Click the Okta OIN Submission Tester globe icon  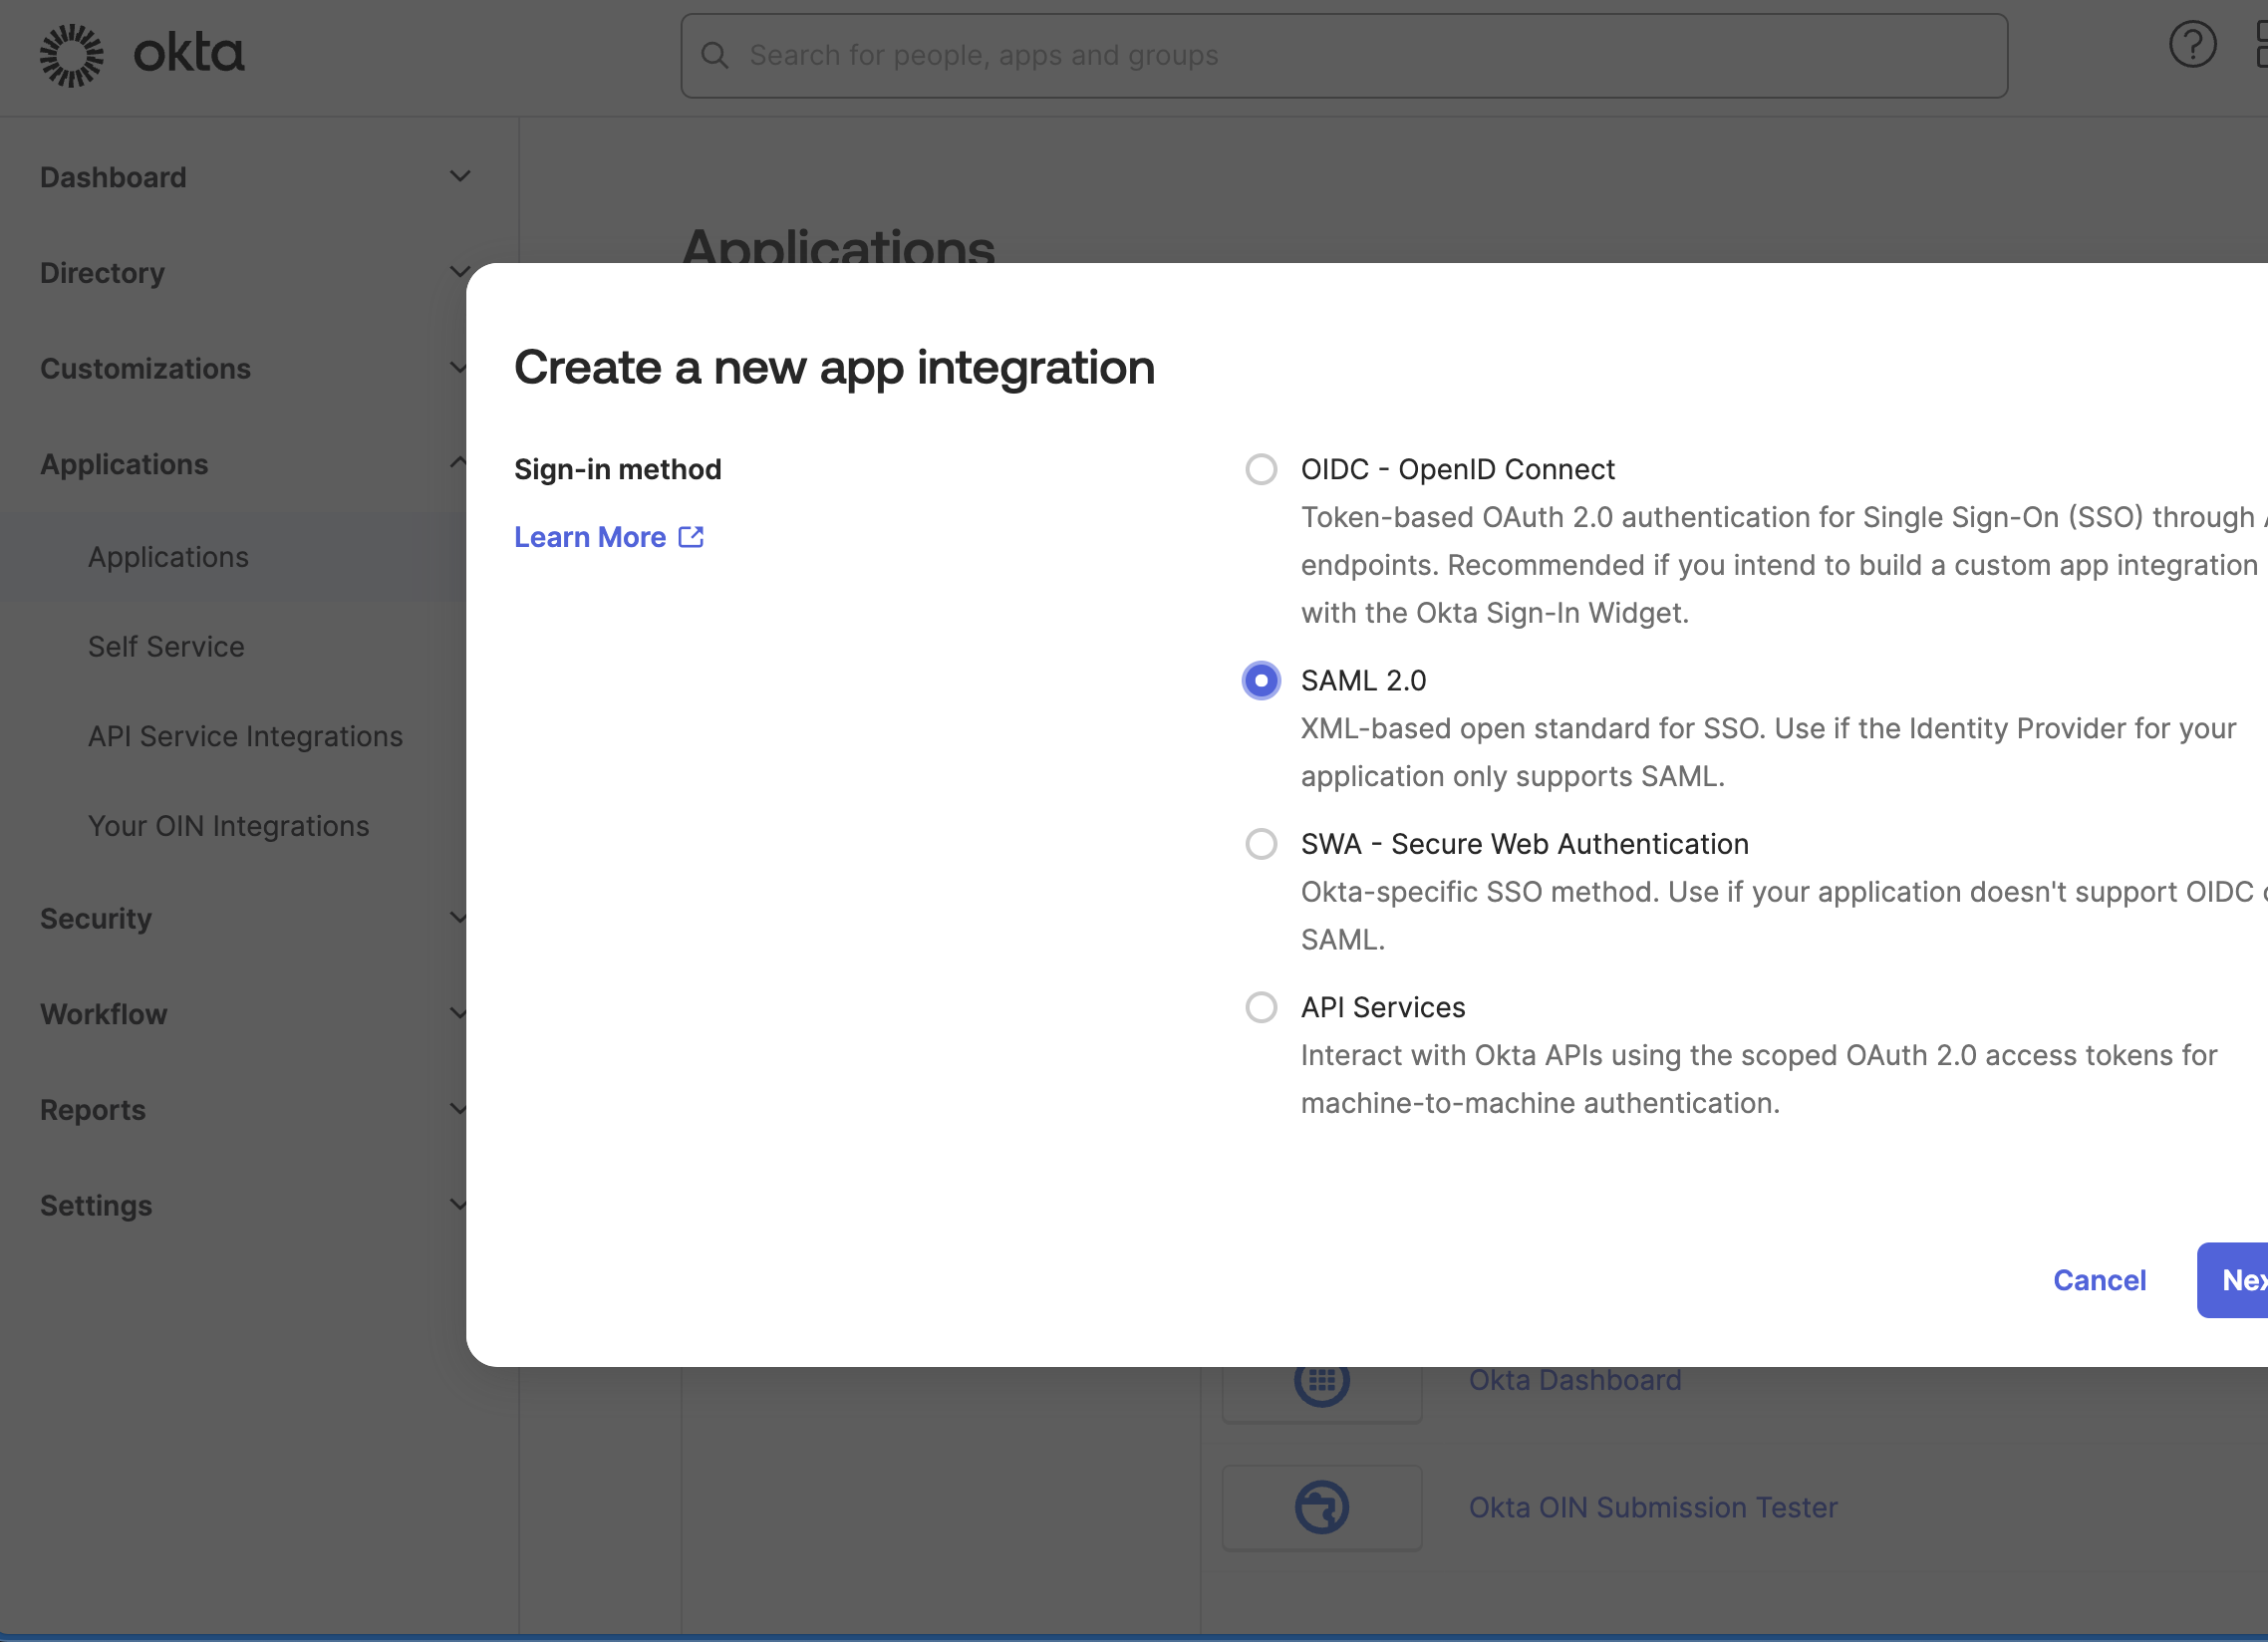pos(1321,1507)
